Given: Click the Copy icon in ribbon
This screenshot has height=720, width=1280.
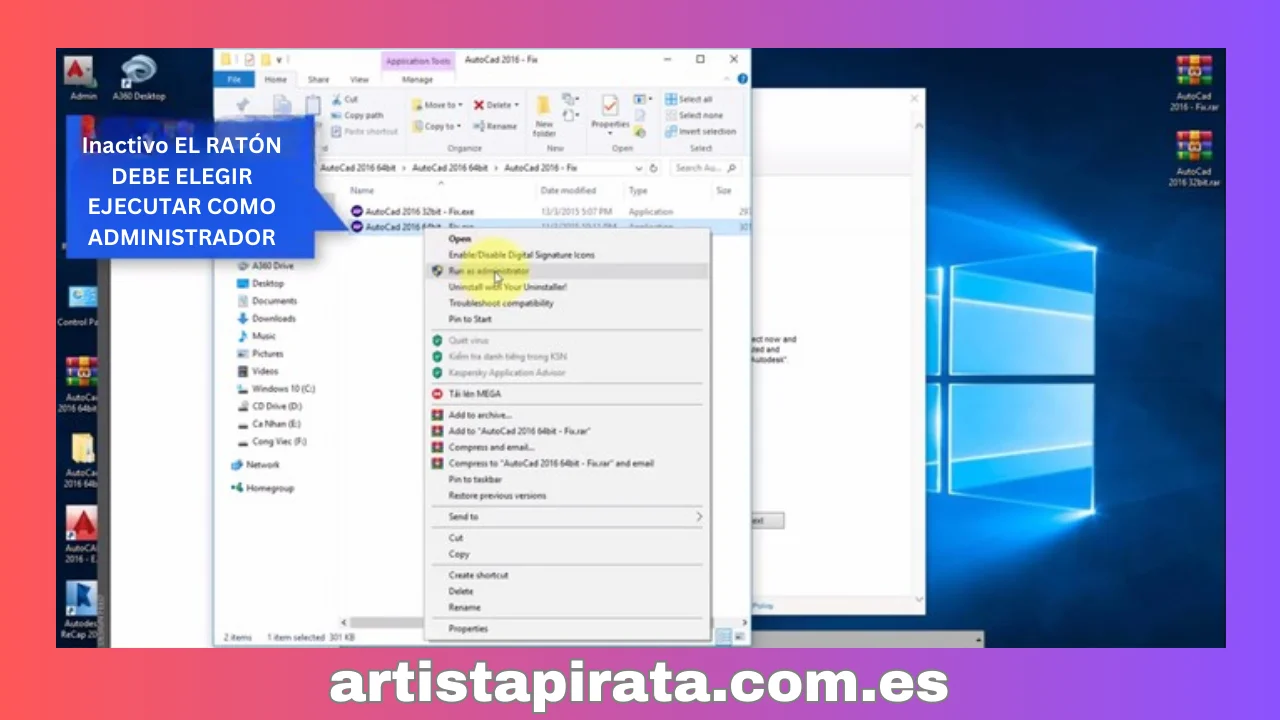Looking at the screenshot, I should (283, 106).
